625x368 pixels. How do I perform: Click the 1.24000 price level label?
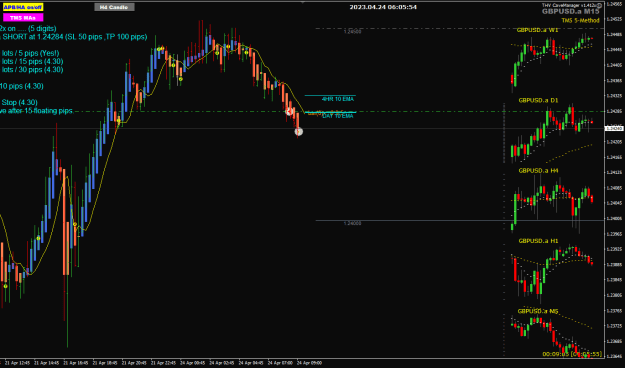click(x=352, y=223)
